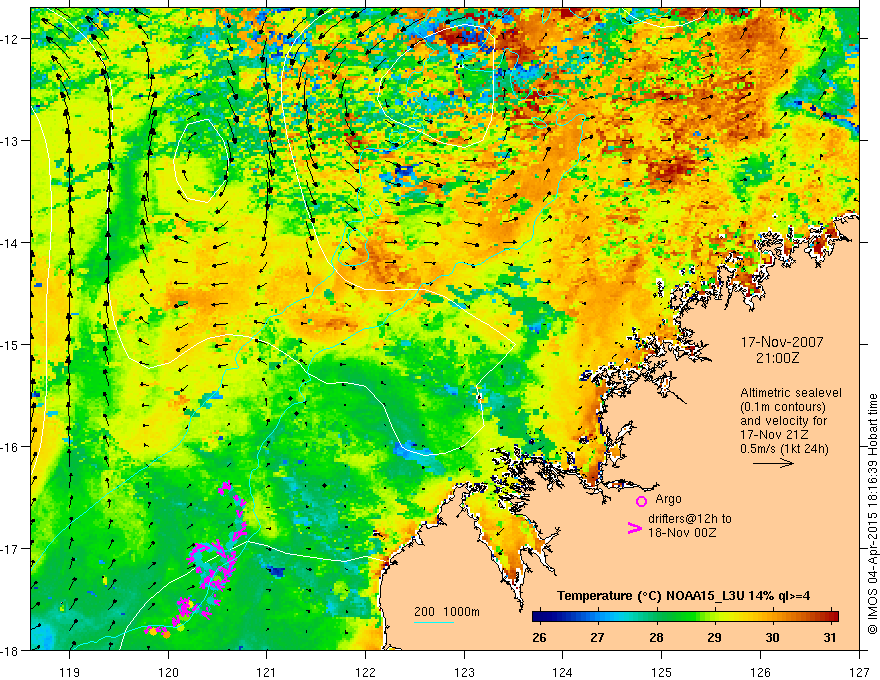The height and width of the screenshot is (680, 880).
Task: Click the 'and velocity for' text
Action: 783,421
